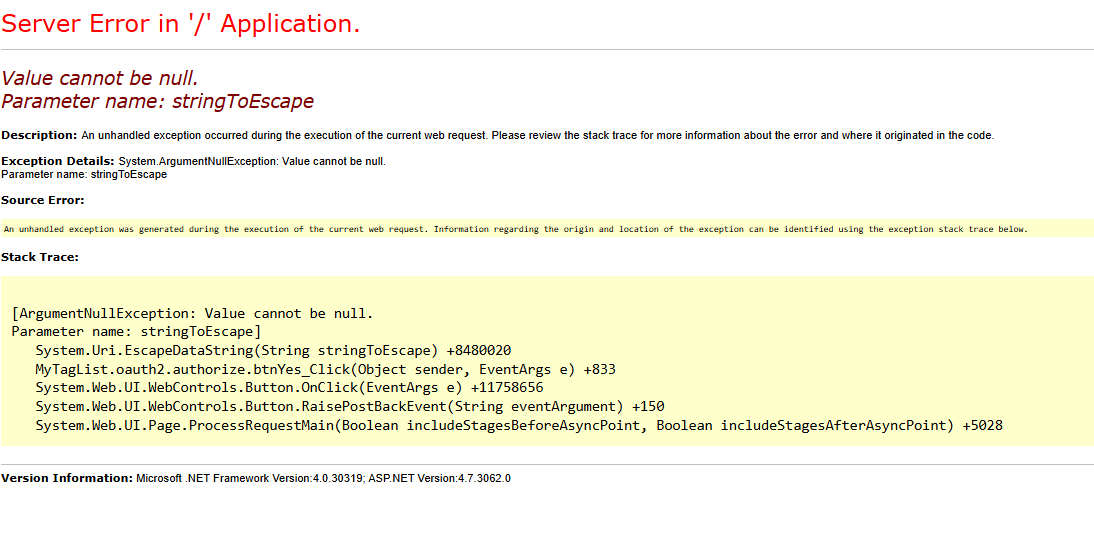
Task: Click the bold "Source Error:" label
Action: [x=43, y=200]
